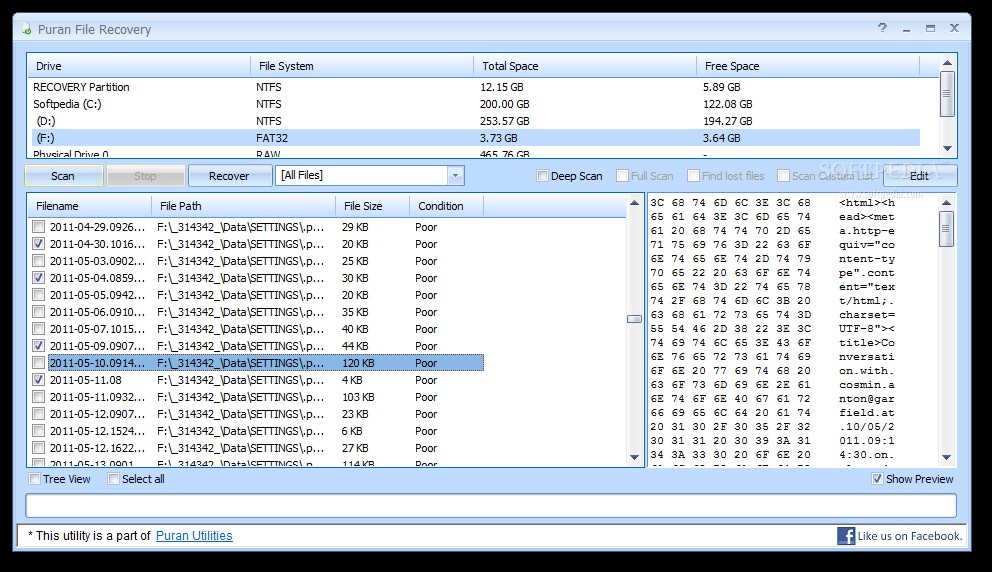
Task: Select the RECOVERY Partition drive row
Action: (81, 87)
